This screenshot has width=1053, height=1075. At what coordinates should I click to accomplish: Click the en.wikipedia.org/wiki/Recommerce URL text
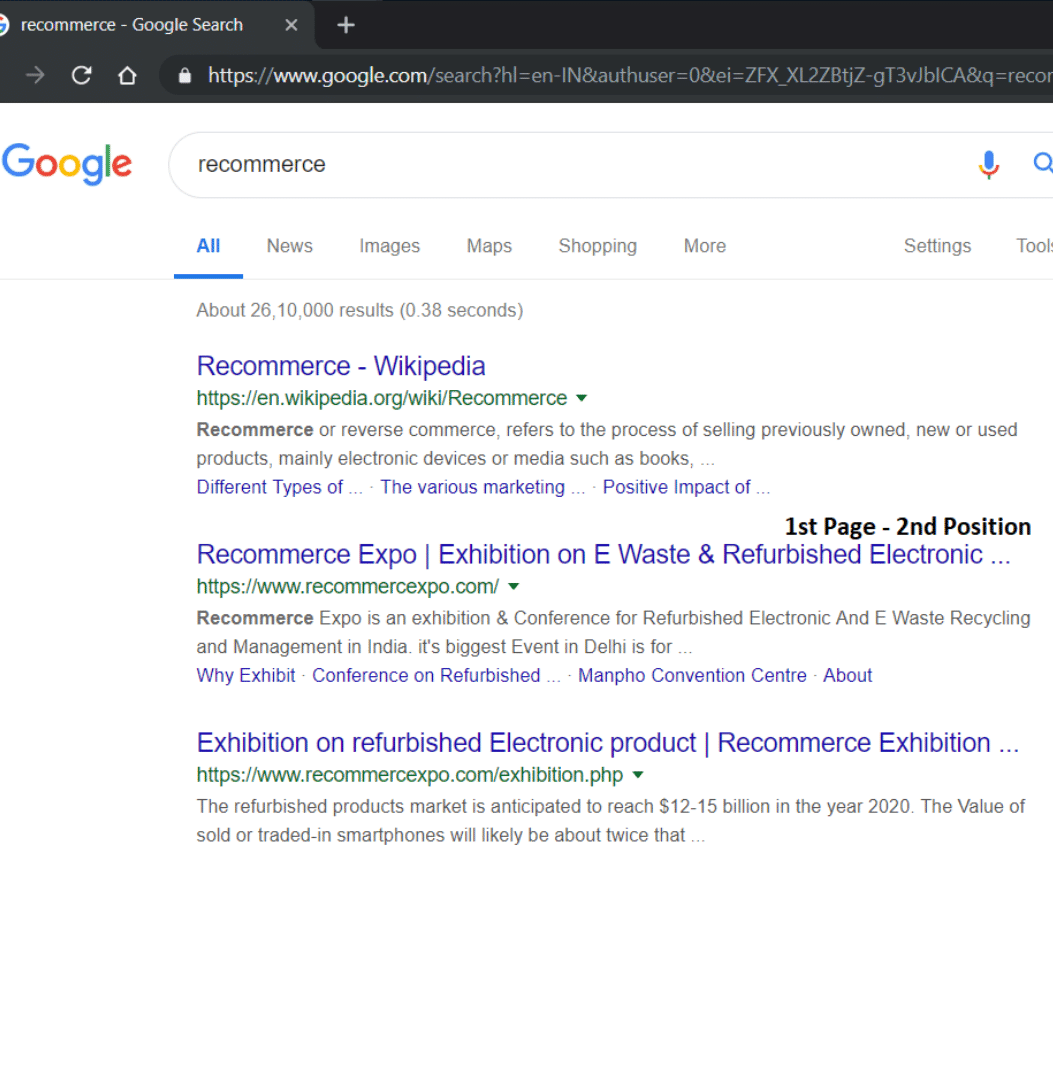point(382,398)
